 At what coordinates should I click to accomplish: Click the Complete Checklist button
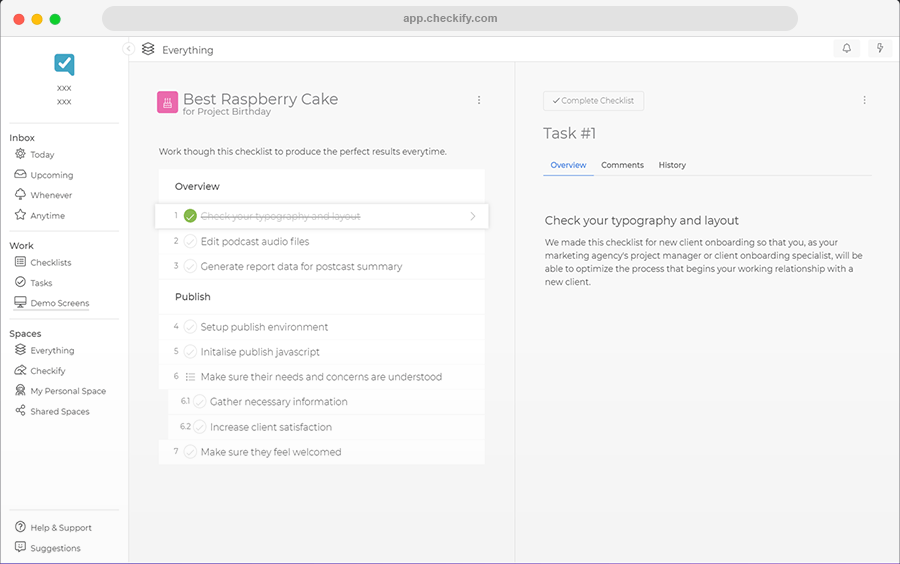tap(594, 101)
